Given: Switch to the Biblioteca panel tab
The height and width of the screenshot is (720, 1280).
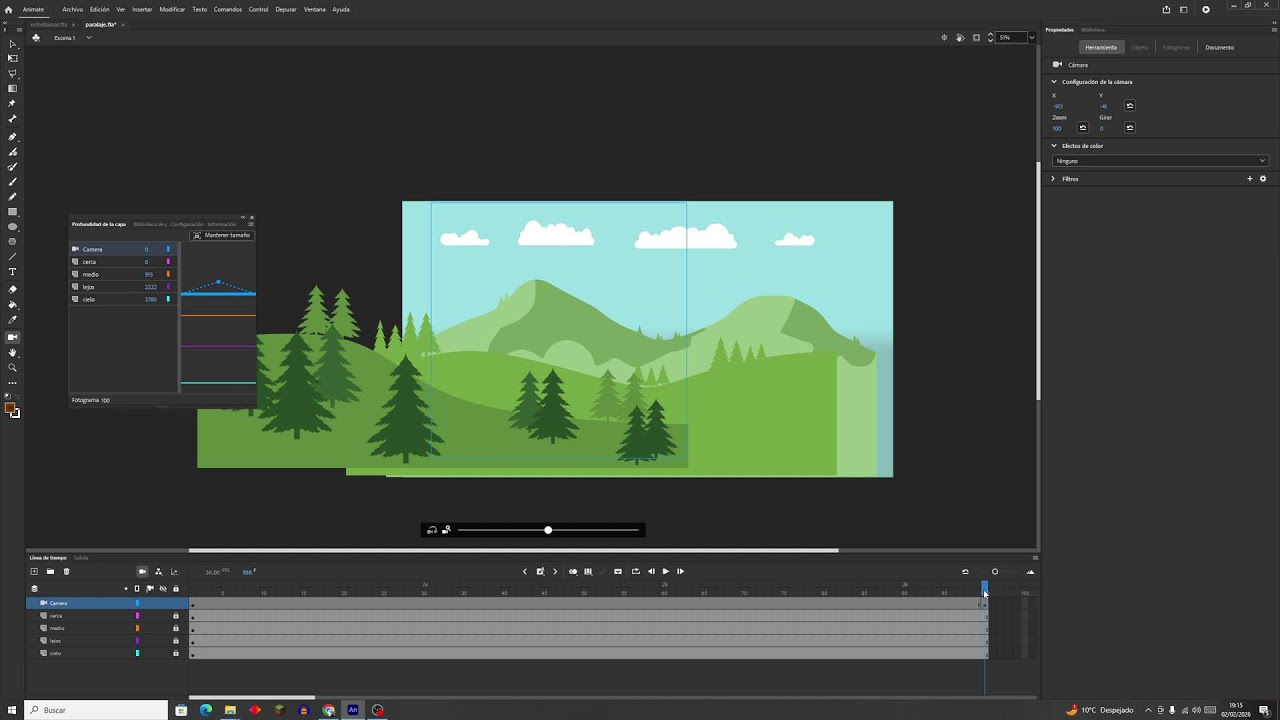Looking at the screenshot, I should (x=1093, y=30).
